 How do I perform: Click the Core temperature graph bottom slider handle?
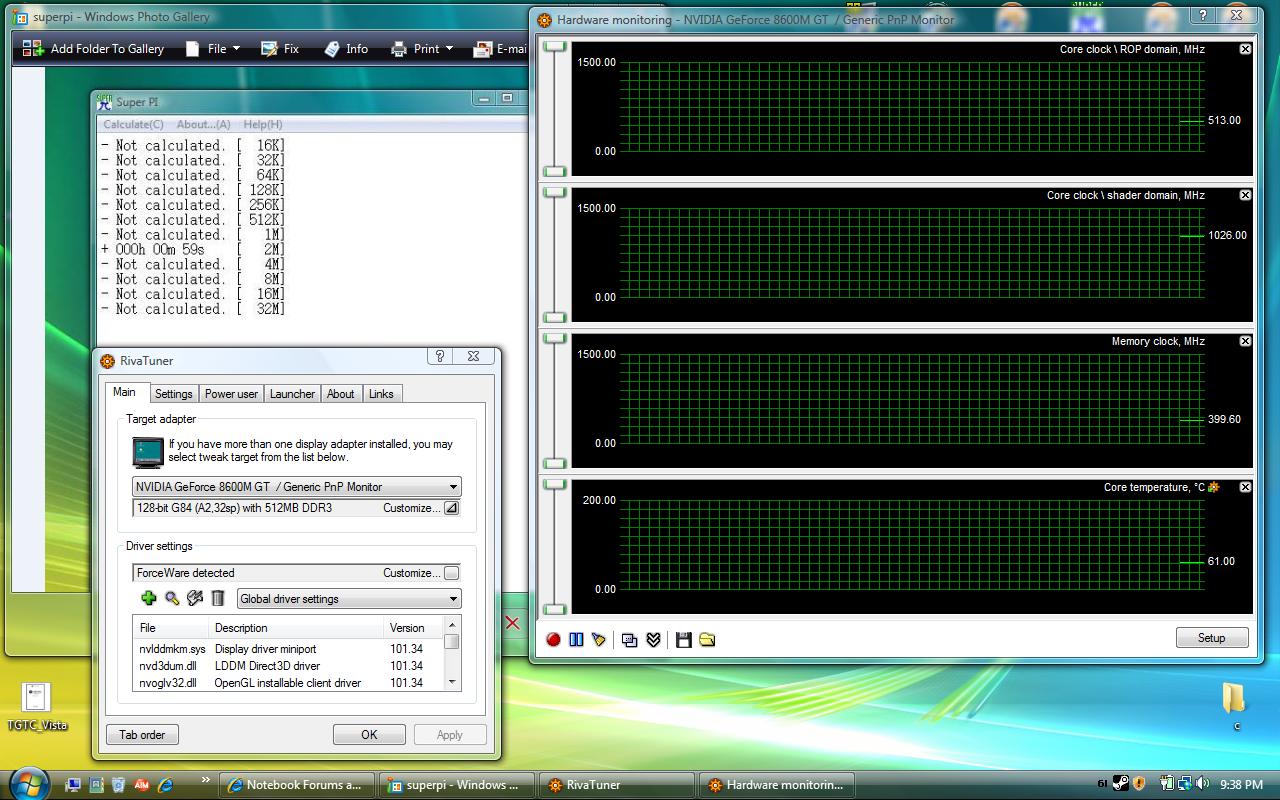click(554, 609)
